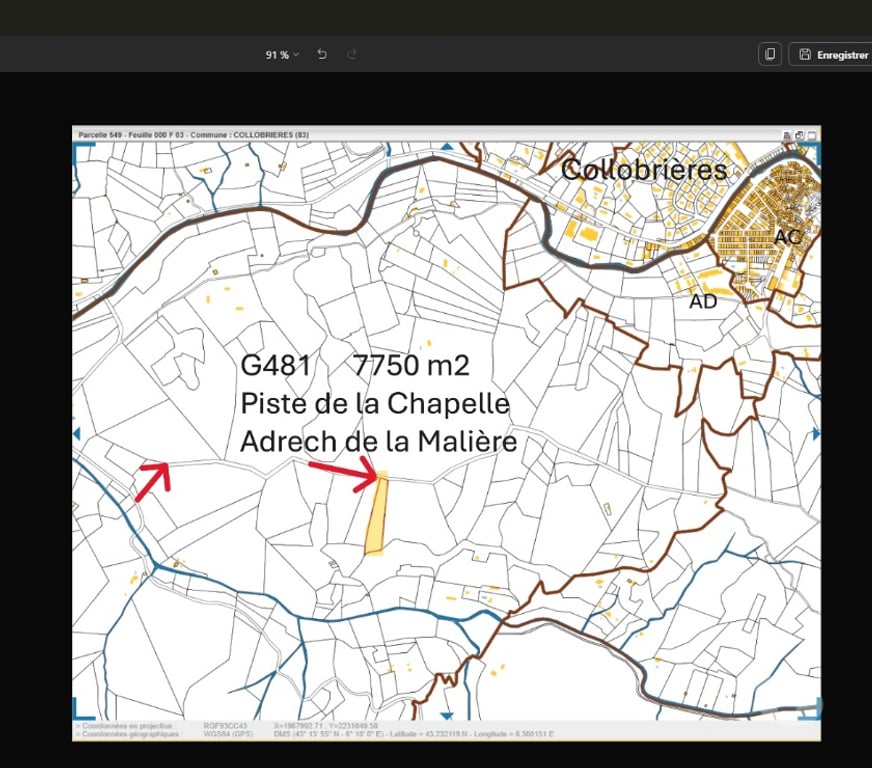Click the Collobrières town label
Screen dimensions: 872x768
point(643,170)
